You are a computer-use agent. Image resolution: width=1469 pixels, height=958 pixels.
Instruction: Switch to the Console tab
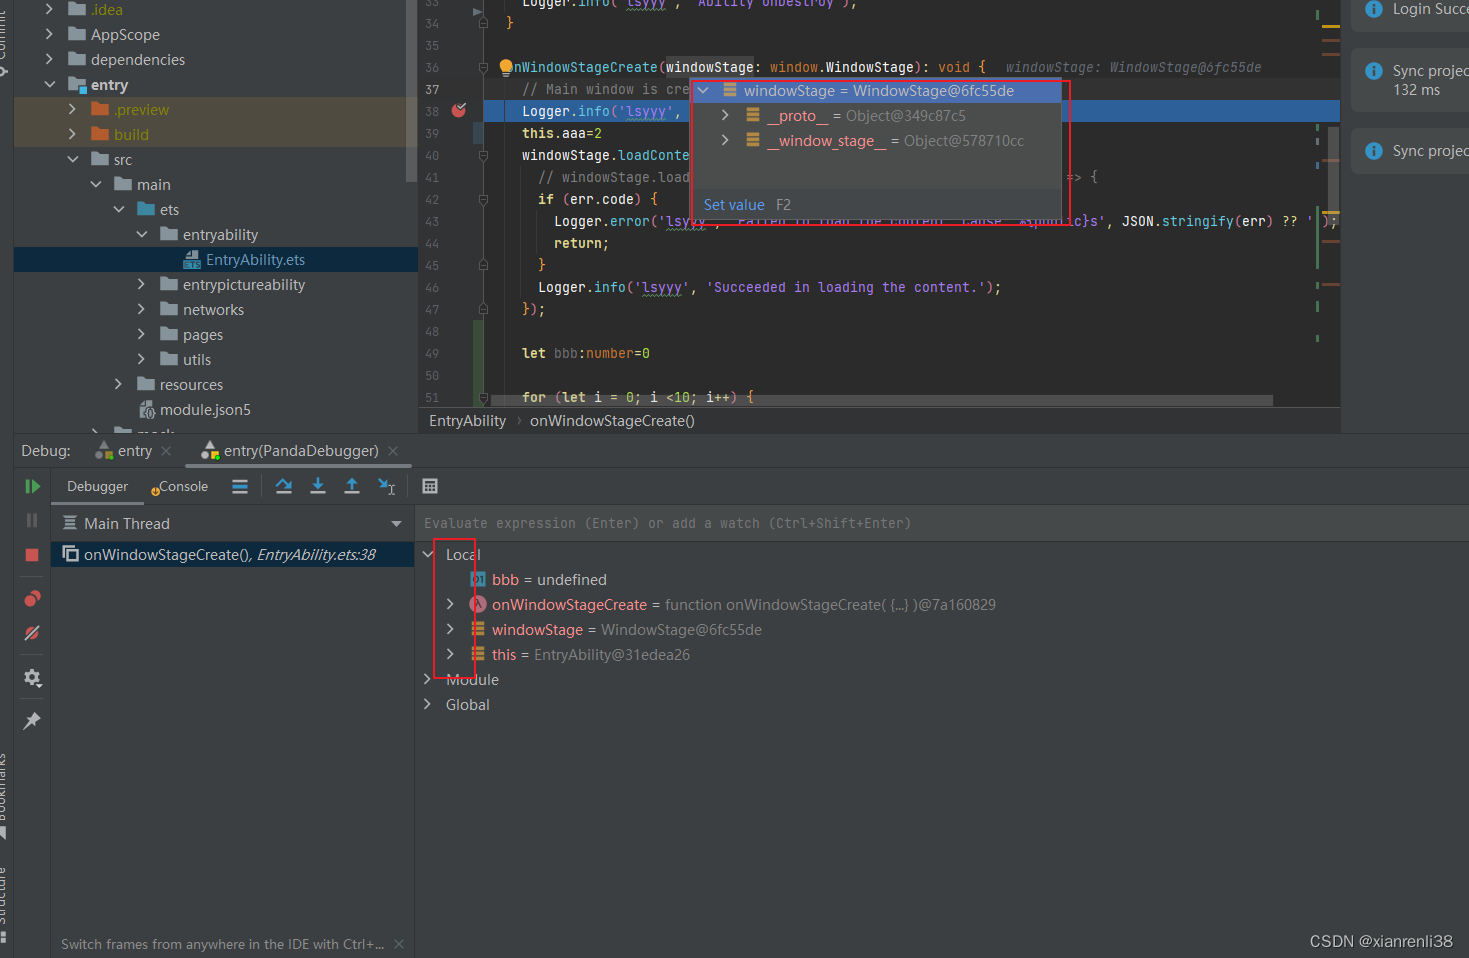(180, 486)
